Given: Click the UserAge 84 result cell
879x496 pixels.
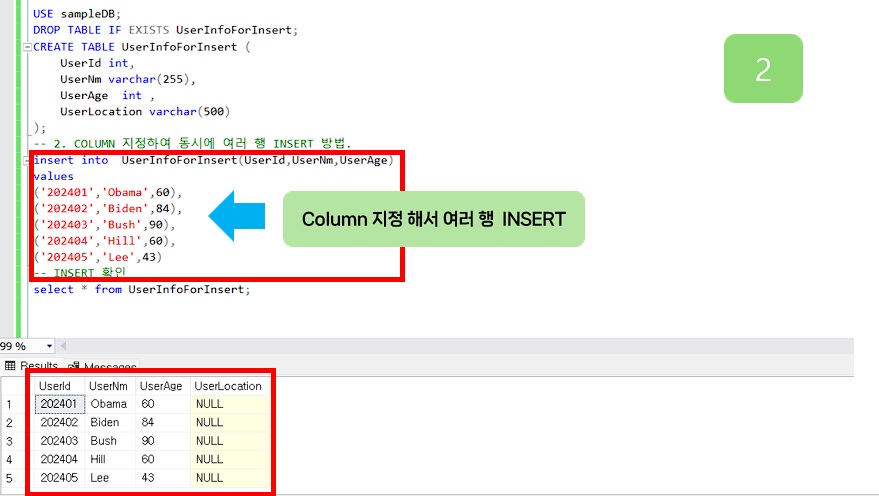Looking at the screenshot, I should pyautogui.click(x=163, y=423).
